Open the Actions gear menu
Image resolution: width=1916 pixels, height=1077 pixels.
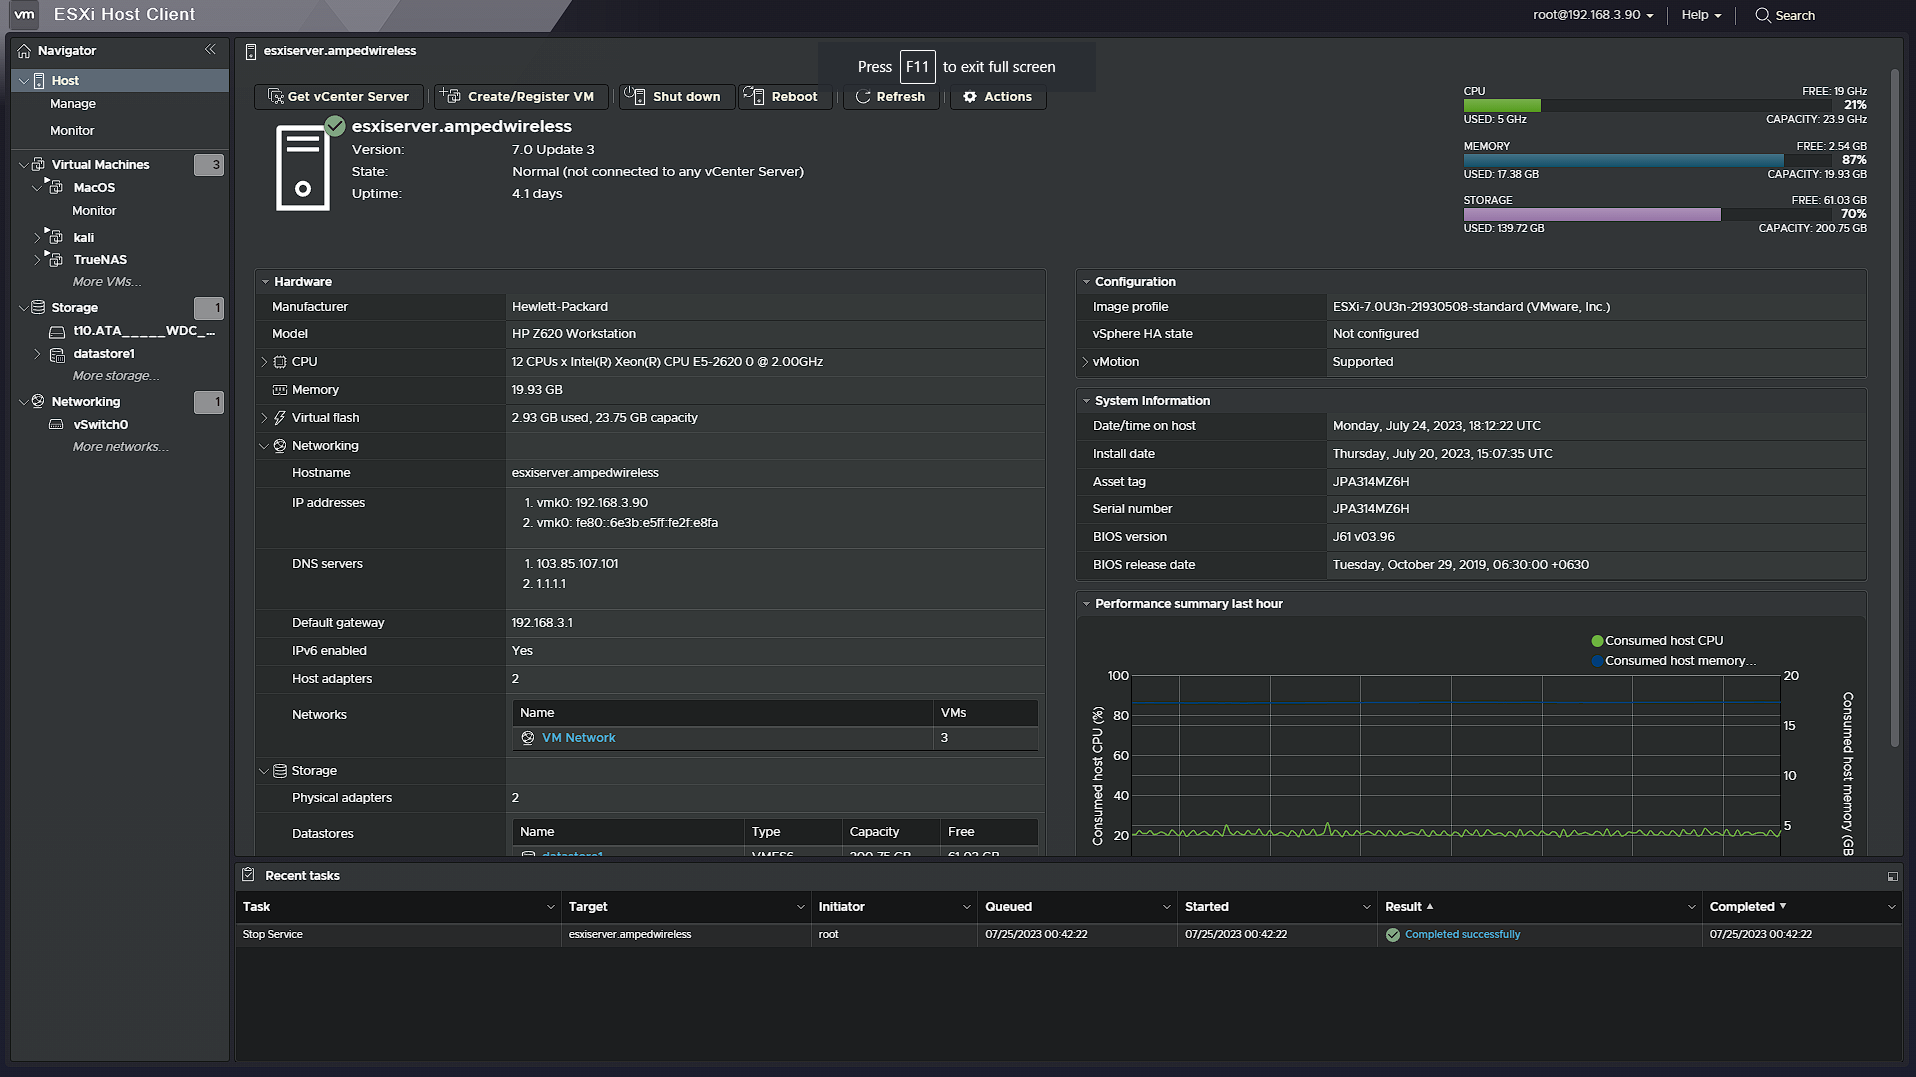pos(997,97)
